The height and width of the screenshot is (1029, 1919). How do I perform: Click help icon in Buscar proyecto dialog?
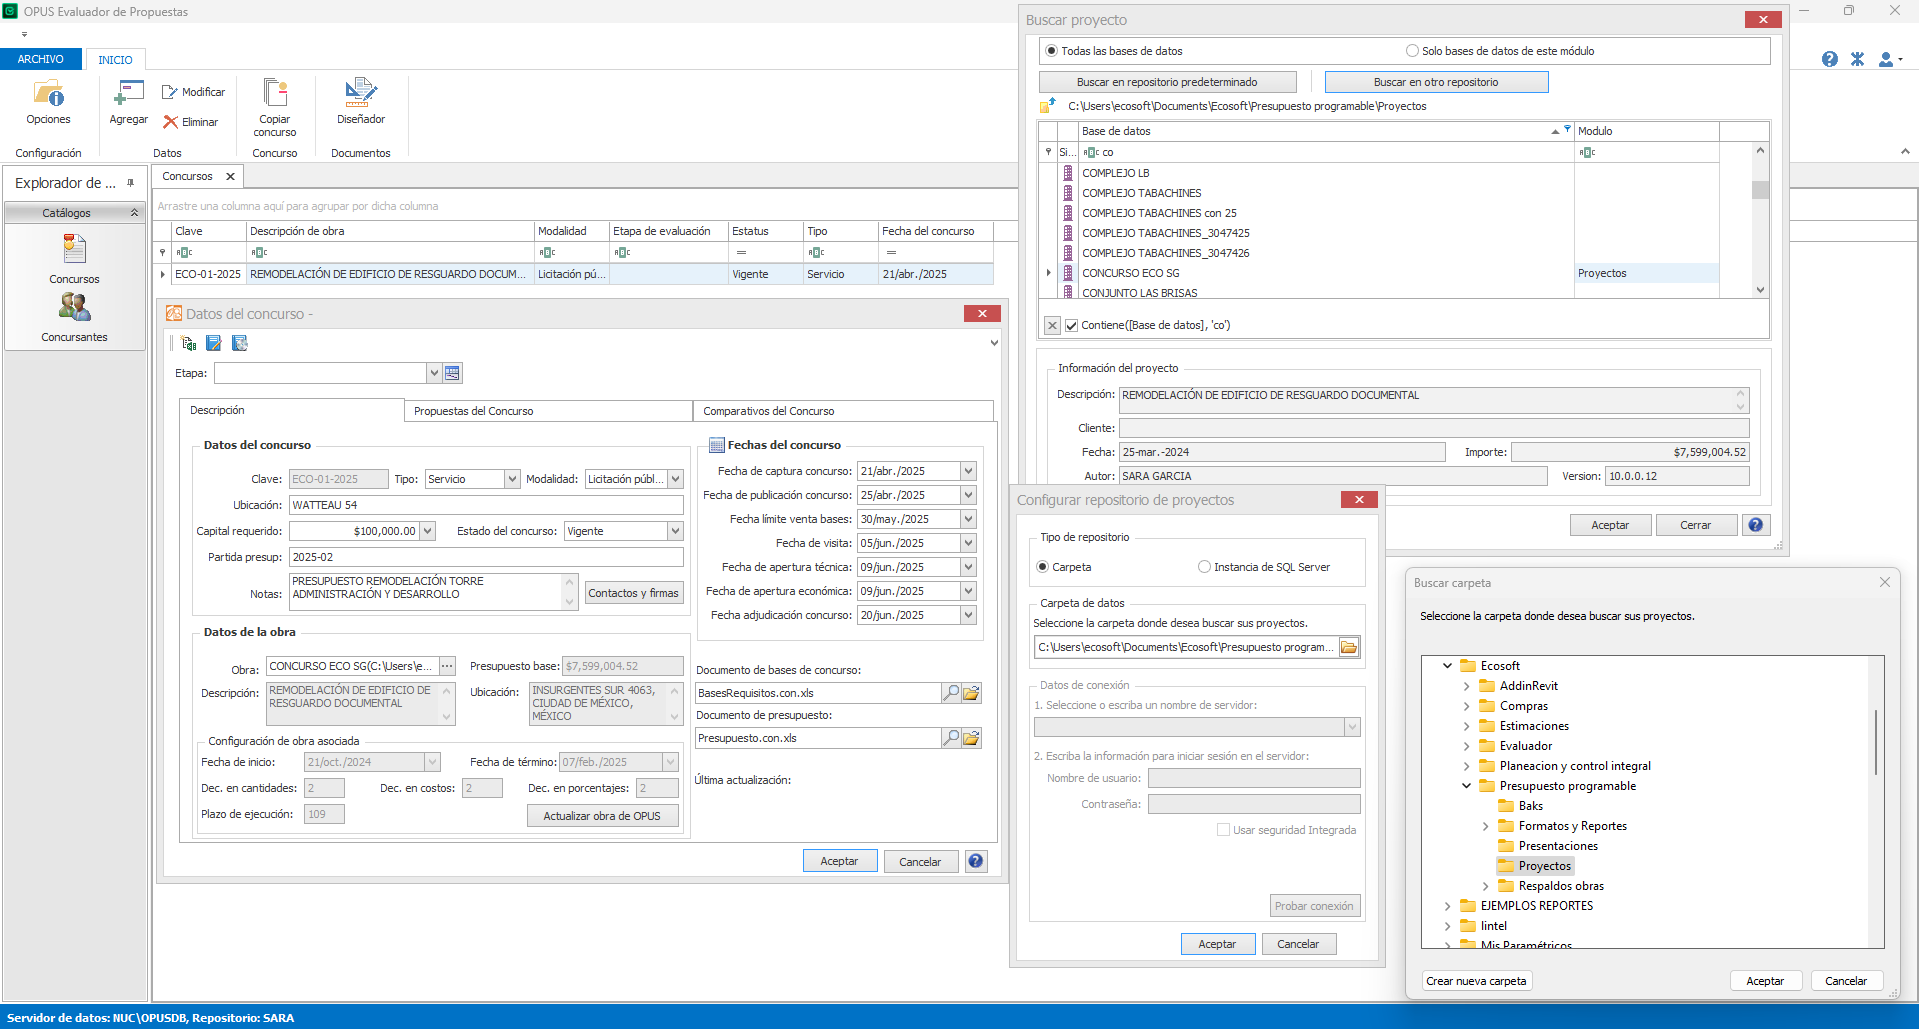click(x=1756, y=525)
